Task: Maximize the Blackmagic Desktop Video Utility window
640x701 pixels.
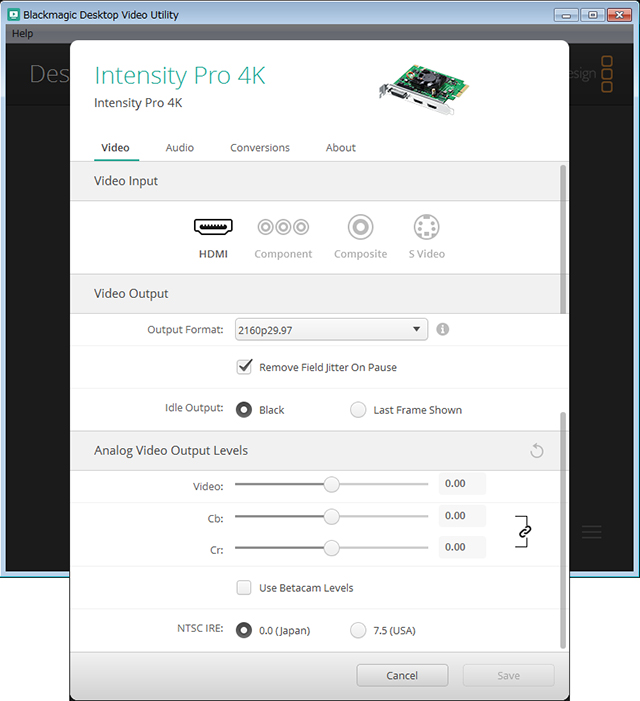Action: point(593,15)
